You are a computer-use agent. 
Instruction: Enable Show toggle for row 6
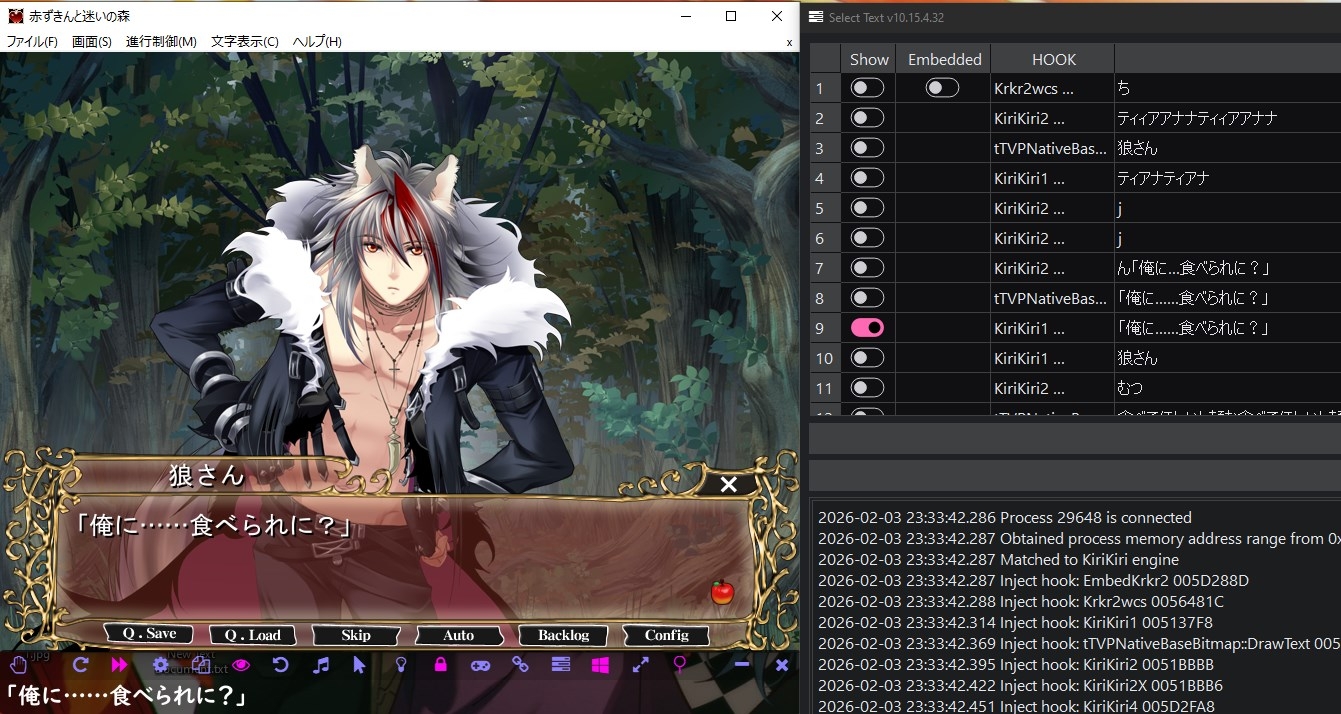(867, 238)
